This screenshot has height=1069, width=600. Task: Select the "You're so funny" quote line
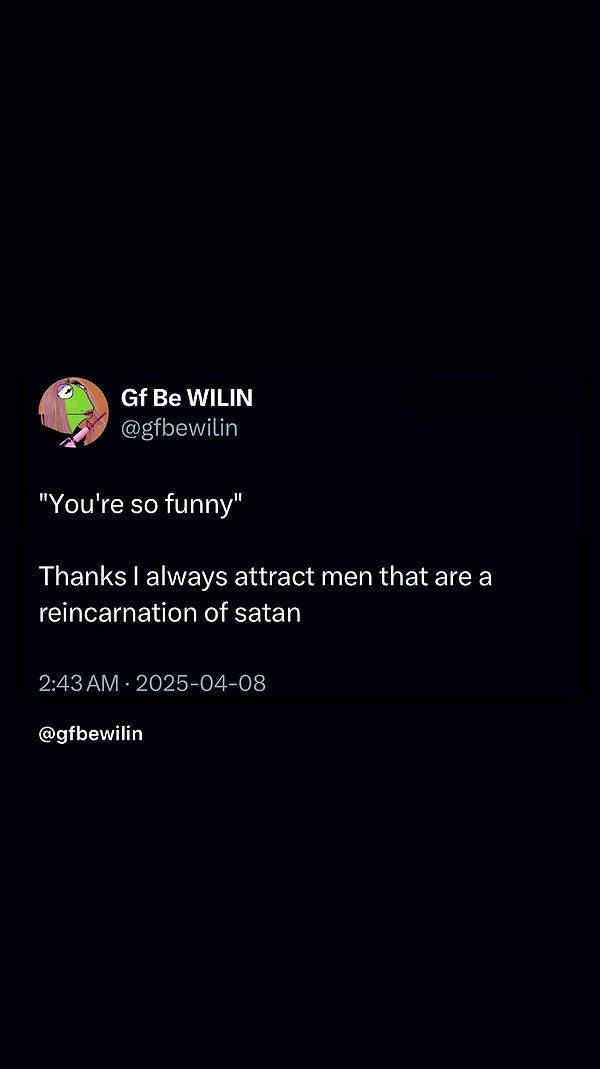click(141, 506)
